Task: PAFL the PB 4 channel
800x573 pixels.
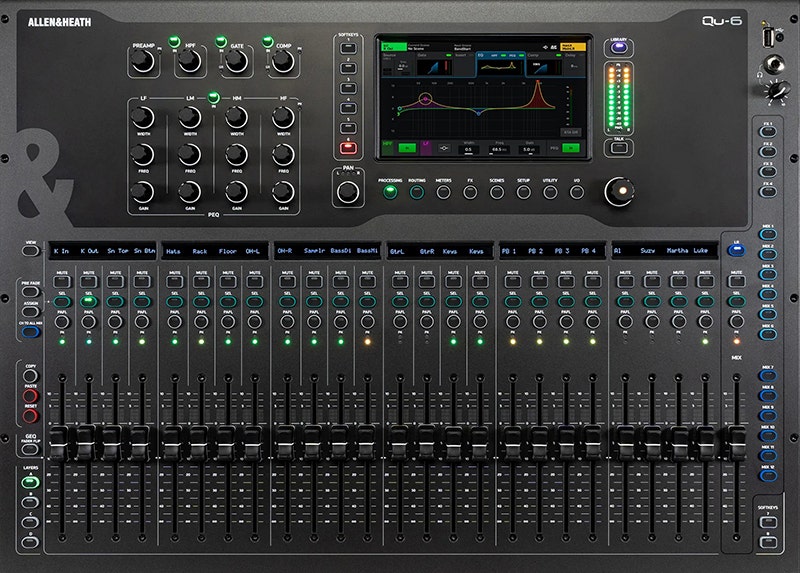Action: tap(593, 321)
